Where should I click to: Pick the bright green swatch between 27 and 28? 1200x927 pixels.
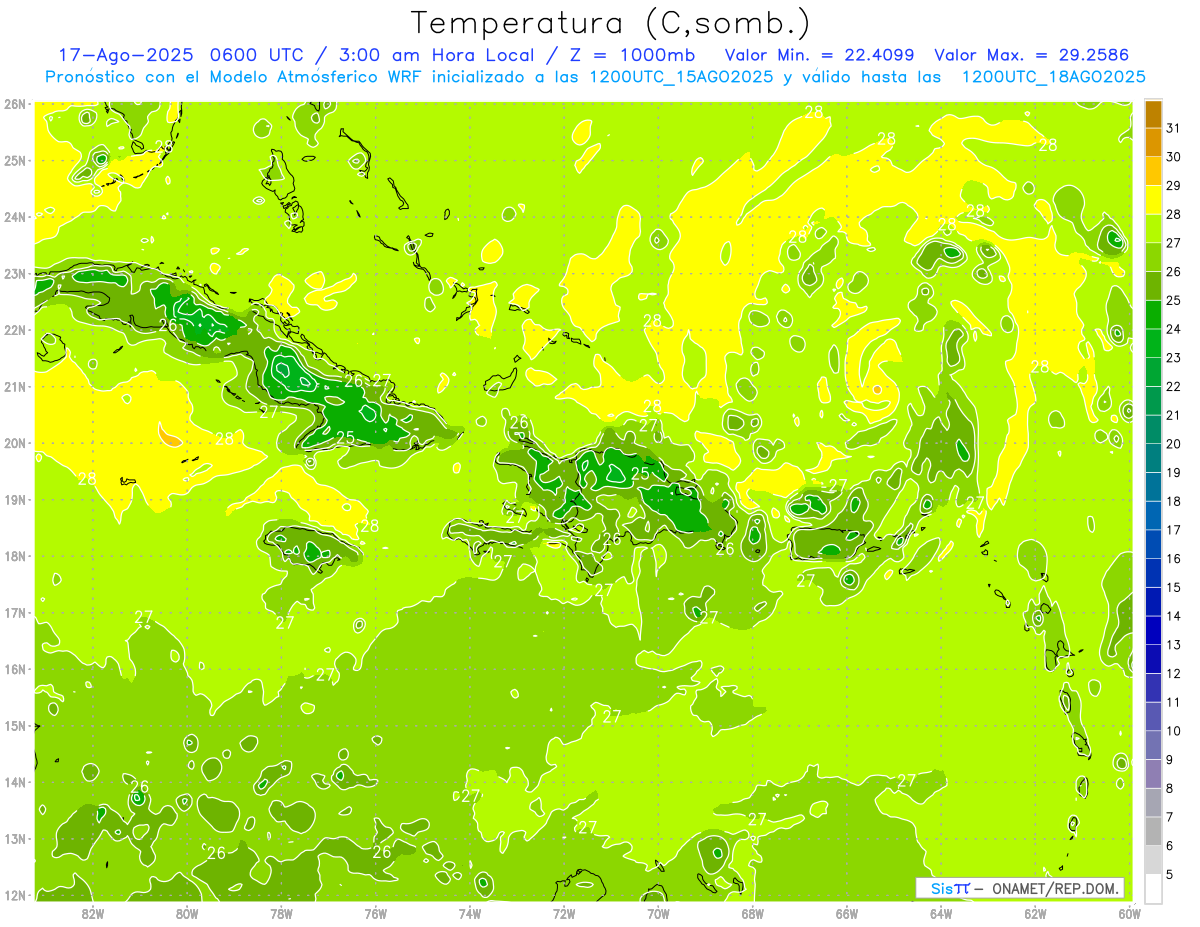click(1153, 229)
